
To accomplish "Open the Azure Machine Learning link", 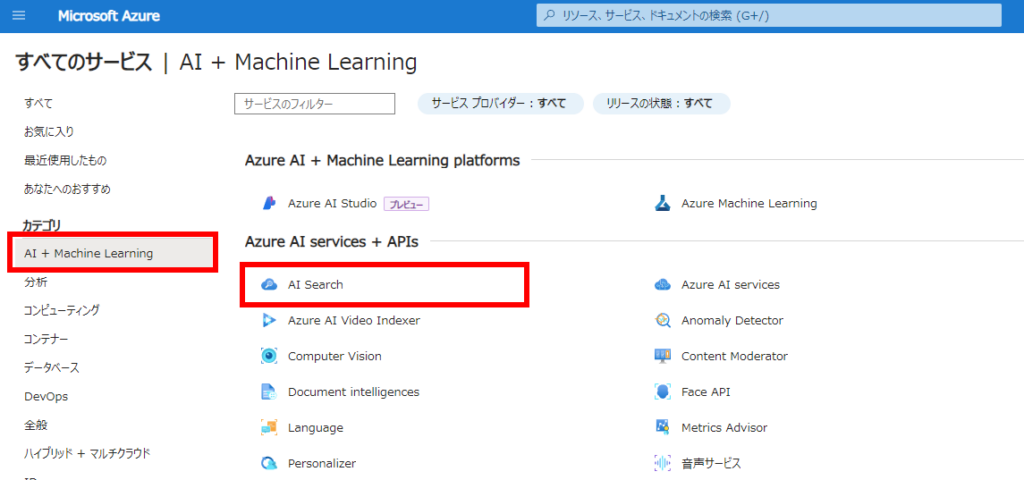I will pyautogui.click(x=749, y=204).
